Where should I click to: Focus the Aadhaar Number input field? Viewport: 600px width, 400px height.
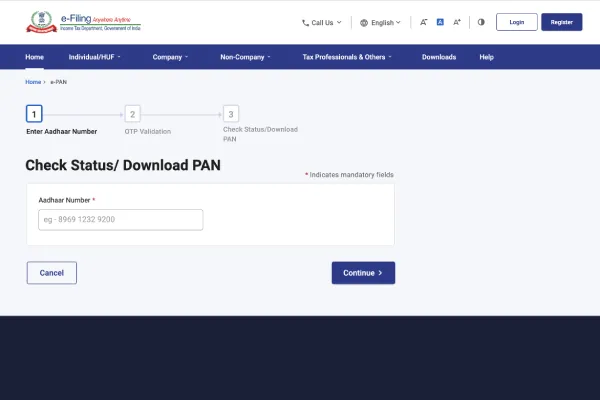pyautogui.click(x=121, y=220)
